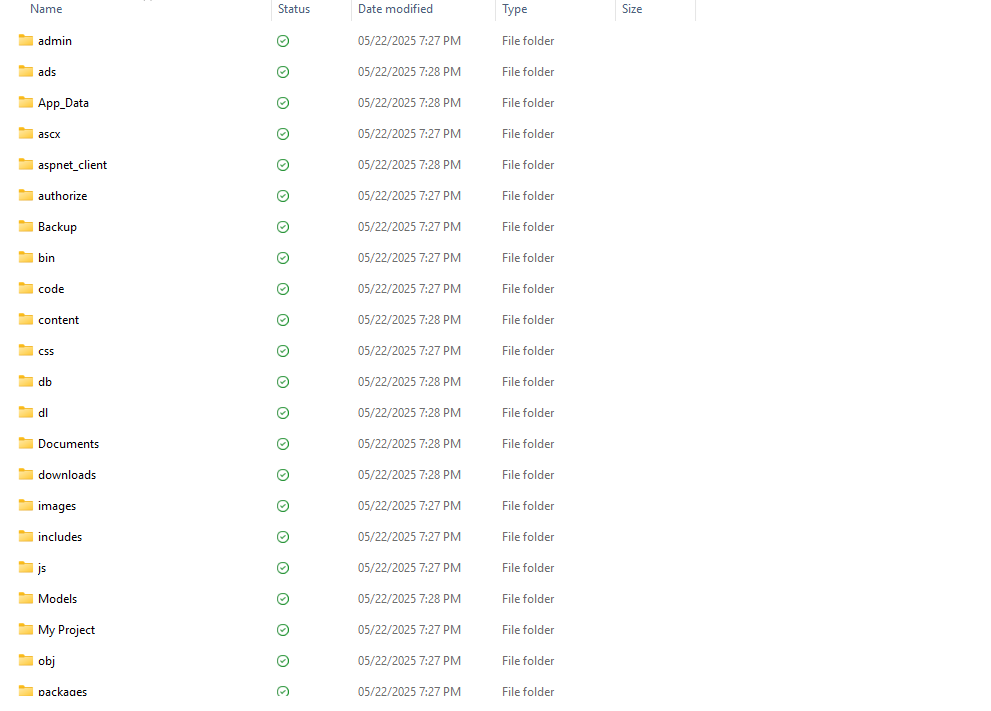Click the aspnet_client folder icon
The height and width of the screenshot is (711, 991).
click(26, 165)
